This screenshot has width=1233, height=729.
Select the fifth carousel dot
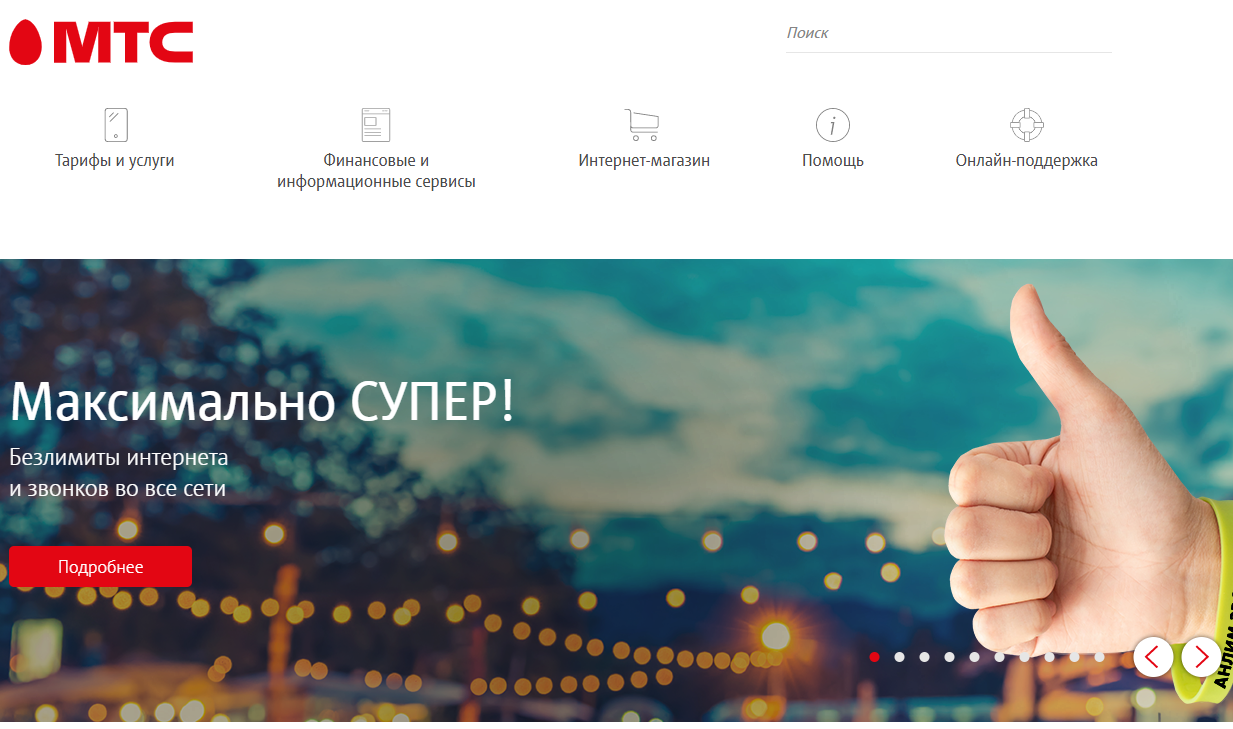tap(974, 657)
